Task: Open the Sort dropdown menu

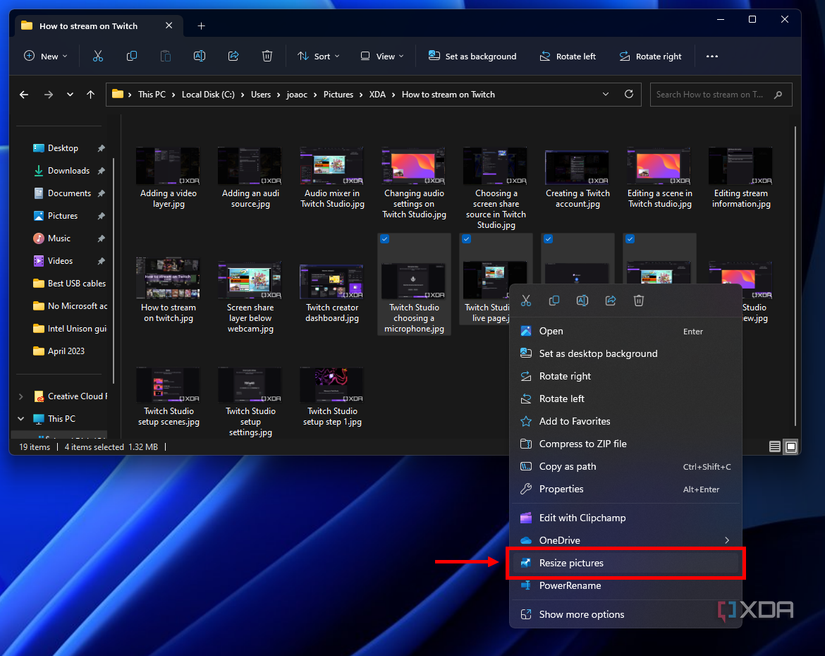Action: (319, 56)
